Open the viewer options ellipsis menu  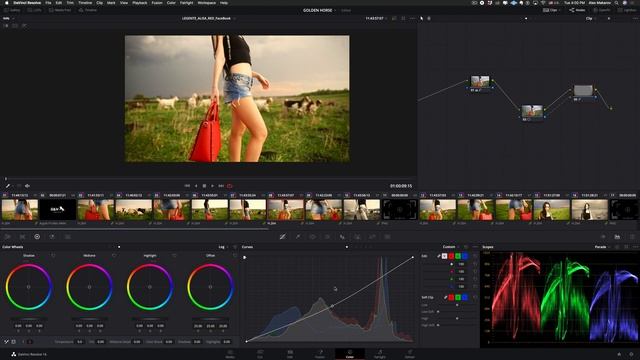click(x=412, y=18)
